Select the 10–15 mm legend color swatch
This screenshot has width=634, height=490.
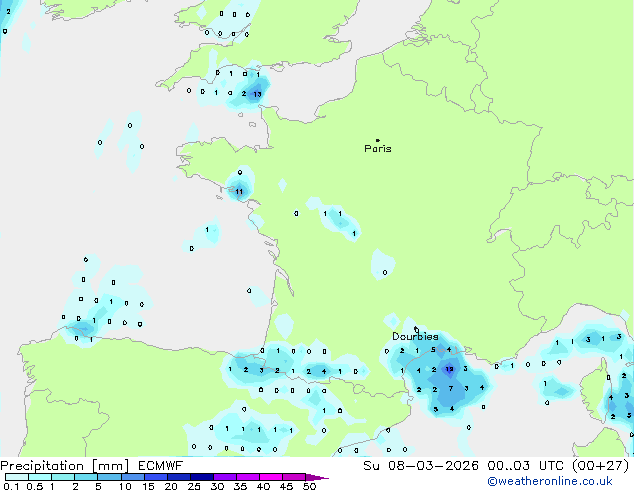coord(132,477)
